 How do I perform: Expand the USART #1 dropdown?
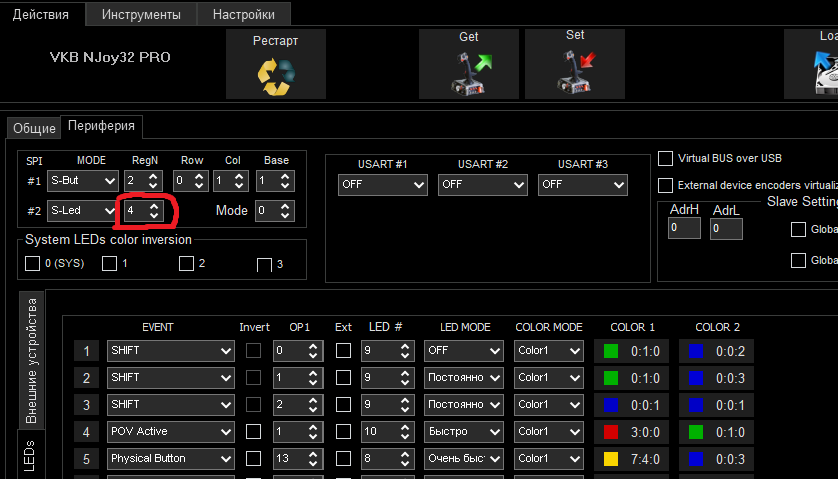tap(383, 184)
